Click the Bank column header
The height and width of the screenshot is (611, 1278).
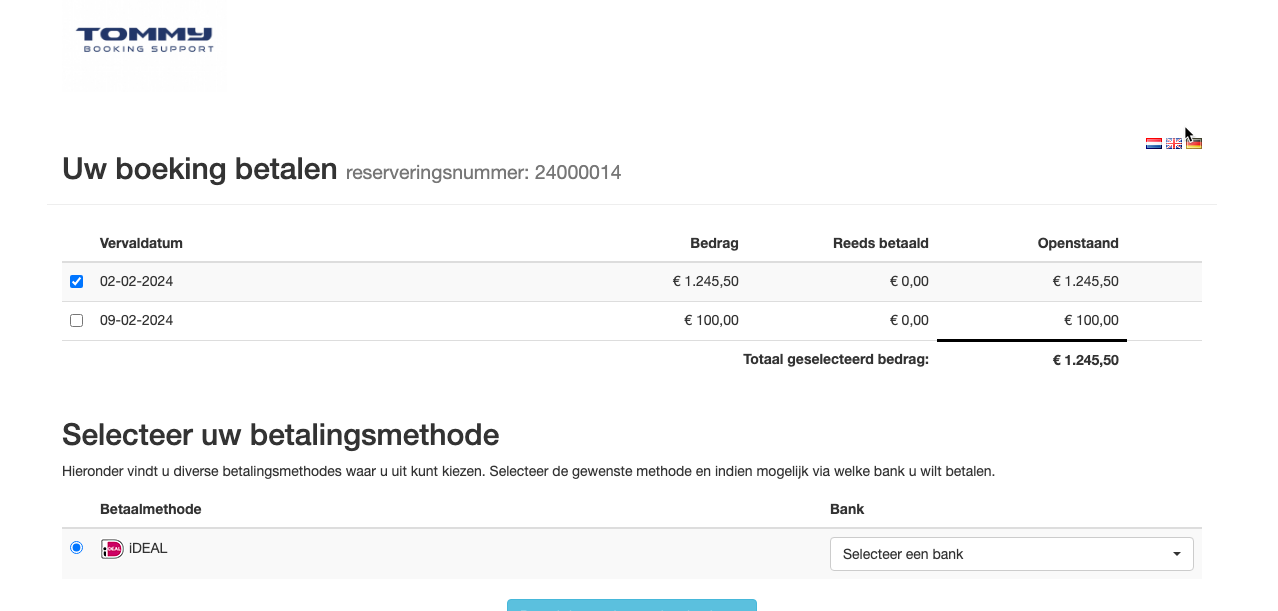[847, 509]
